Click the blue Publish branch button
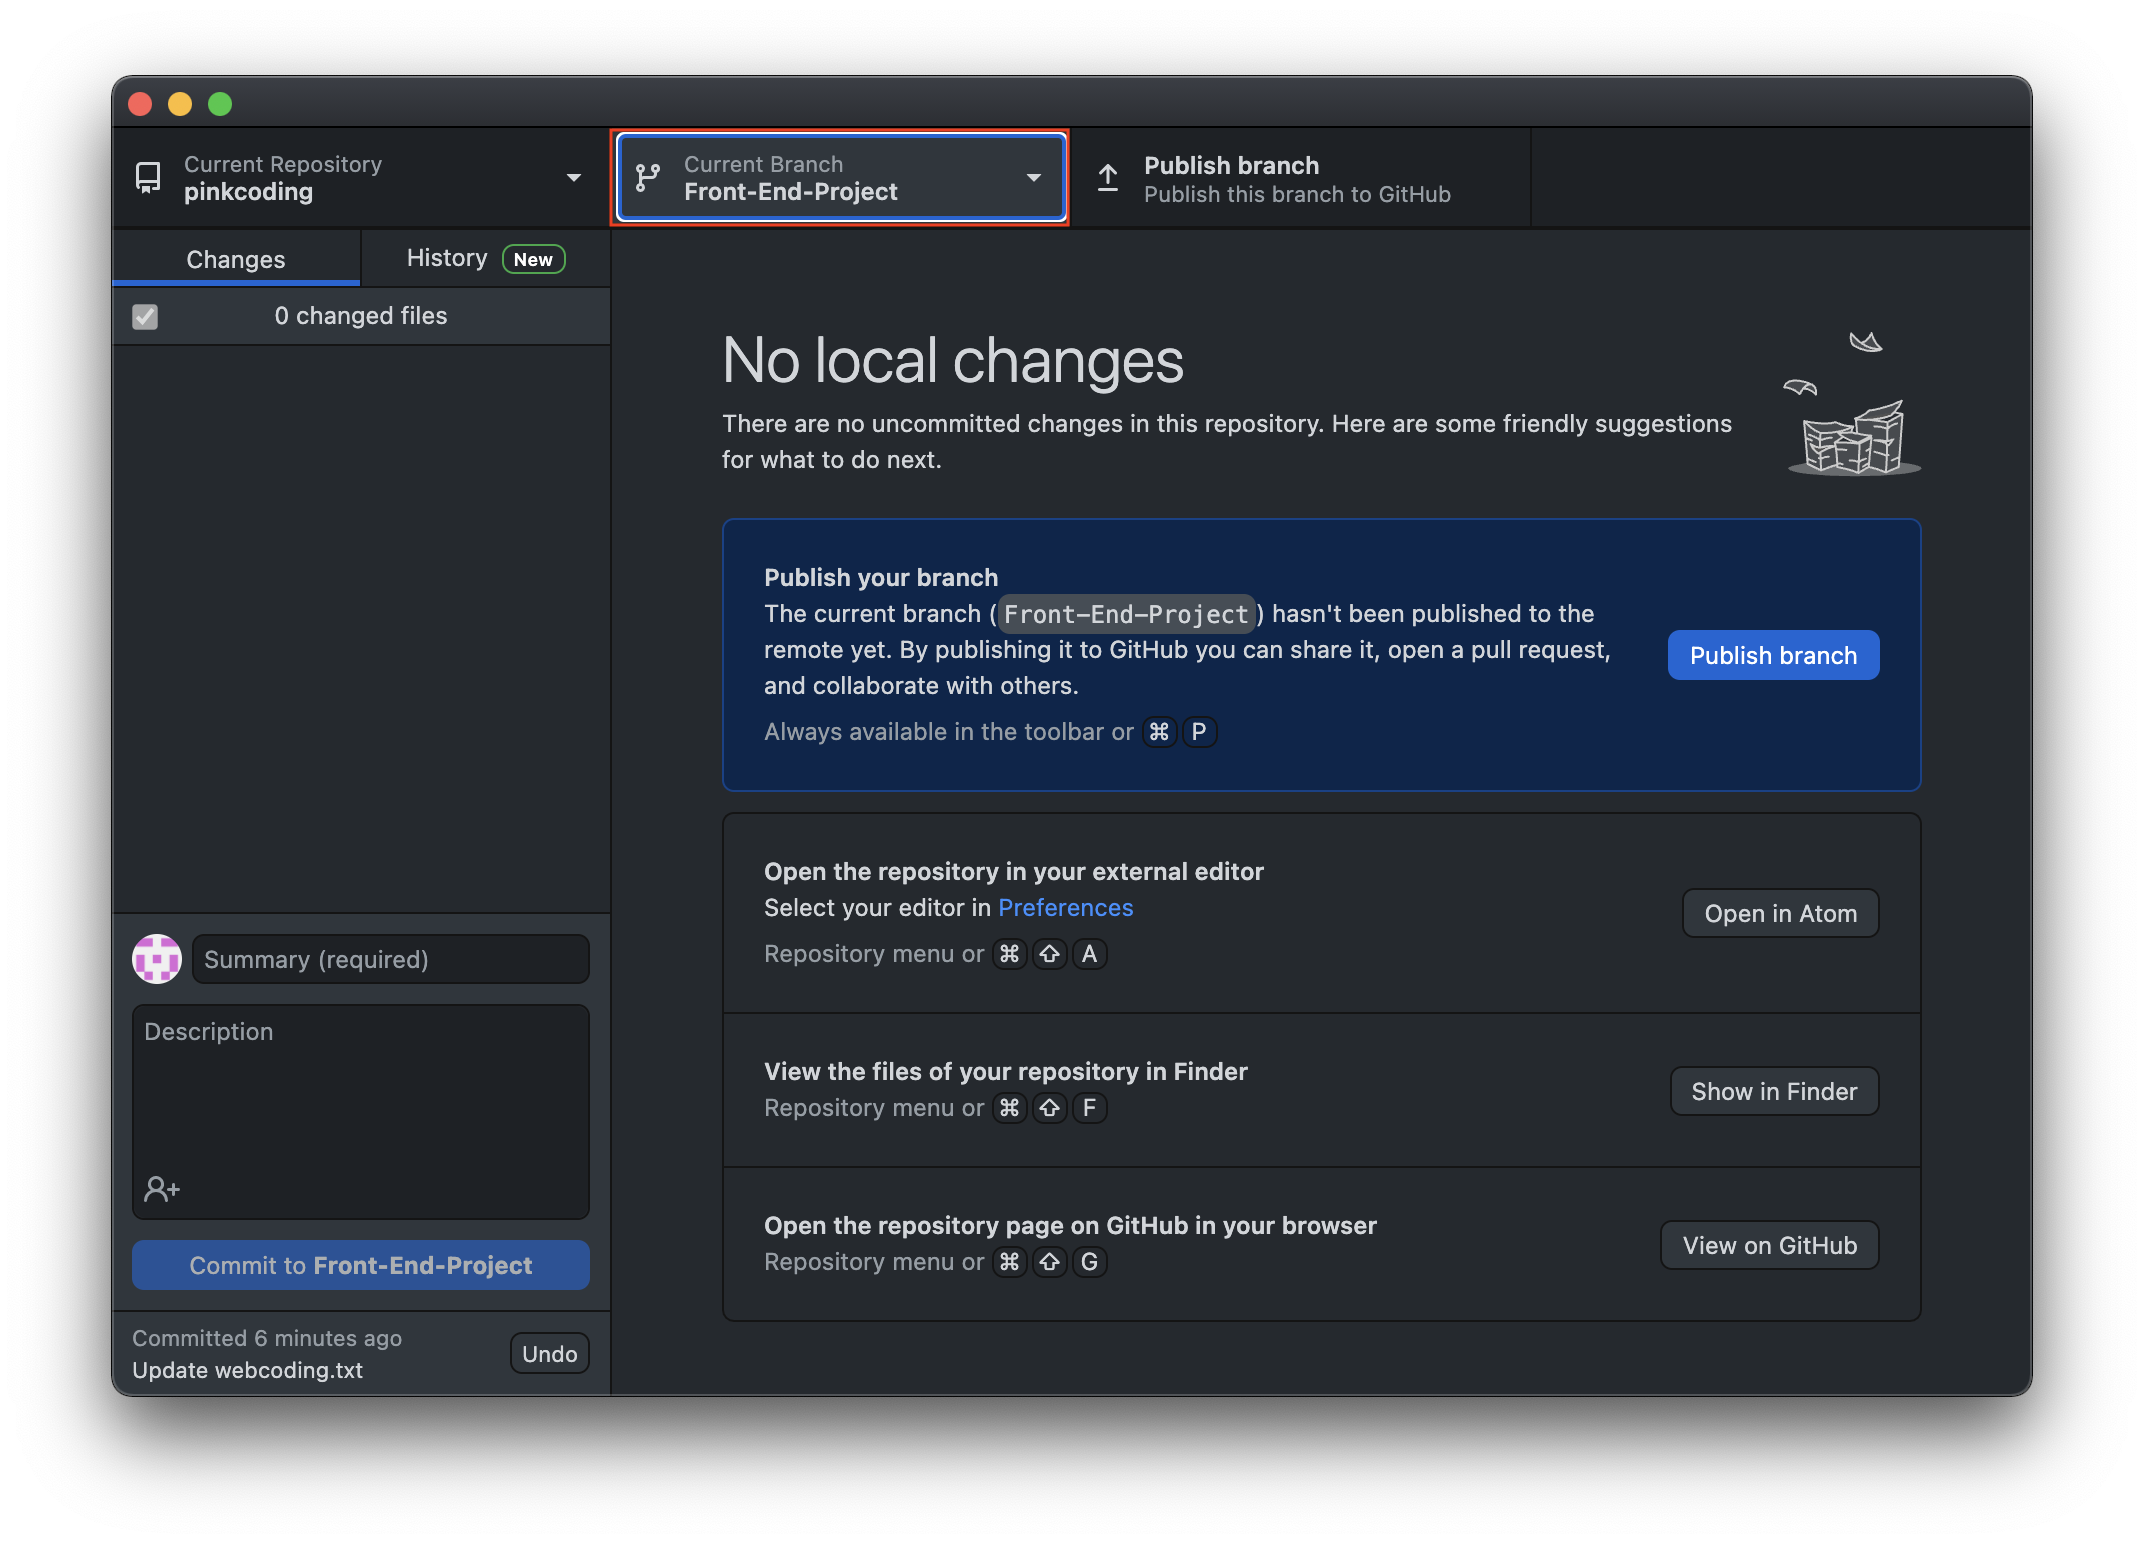The image size is (2144, 1544). [1773, 655]
